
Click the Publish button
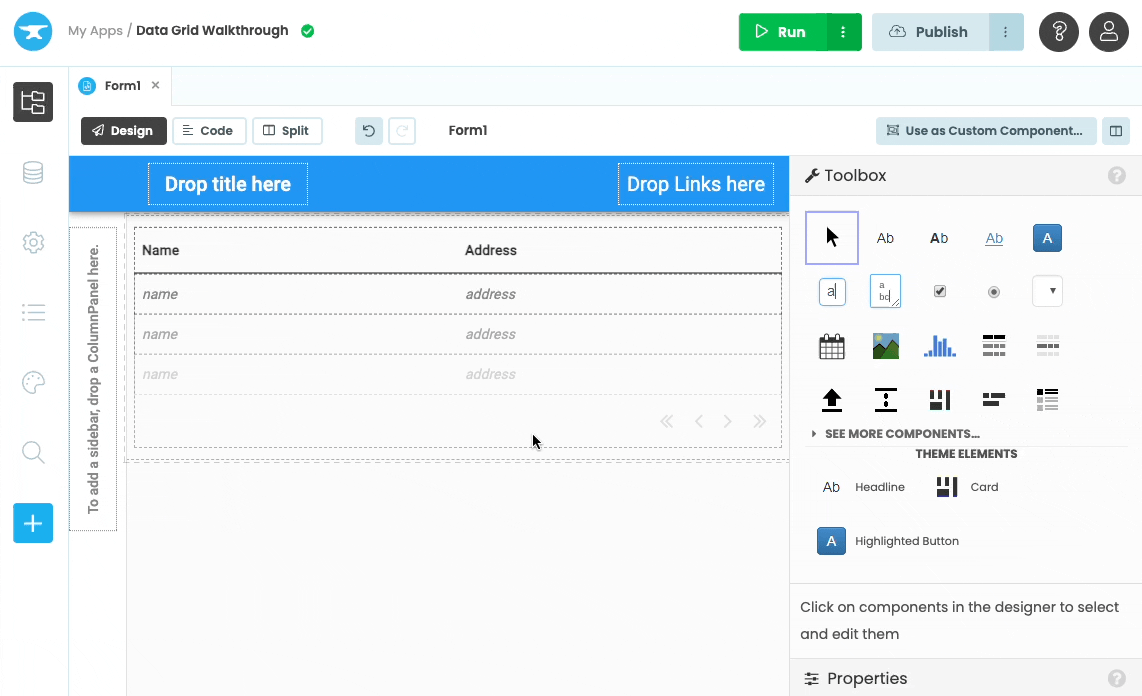point(930,32)
